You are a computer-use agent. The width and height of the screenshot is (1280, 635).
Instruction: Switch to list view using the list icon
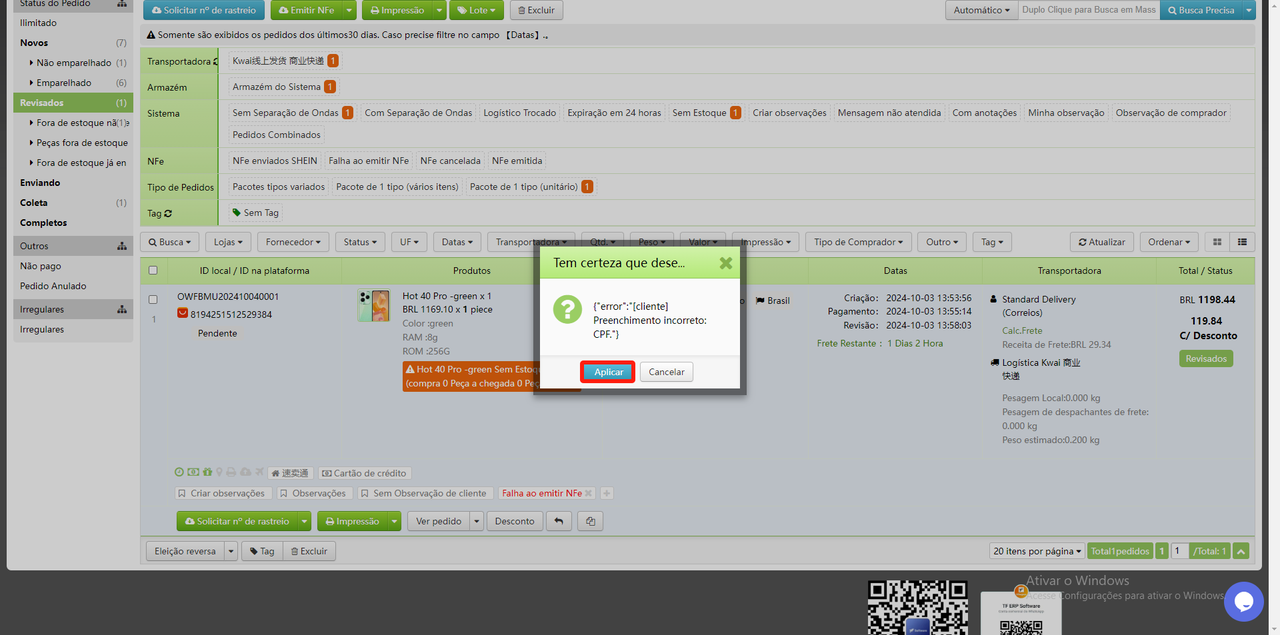tap(1243, 241)
